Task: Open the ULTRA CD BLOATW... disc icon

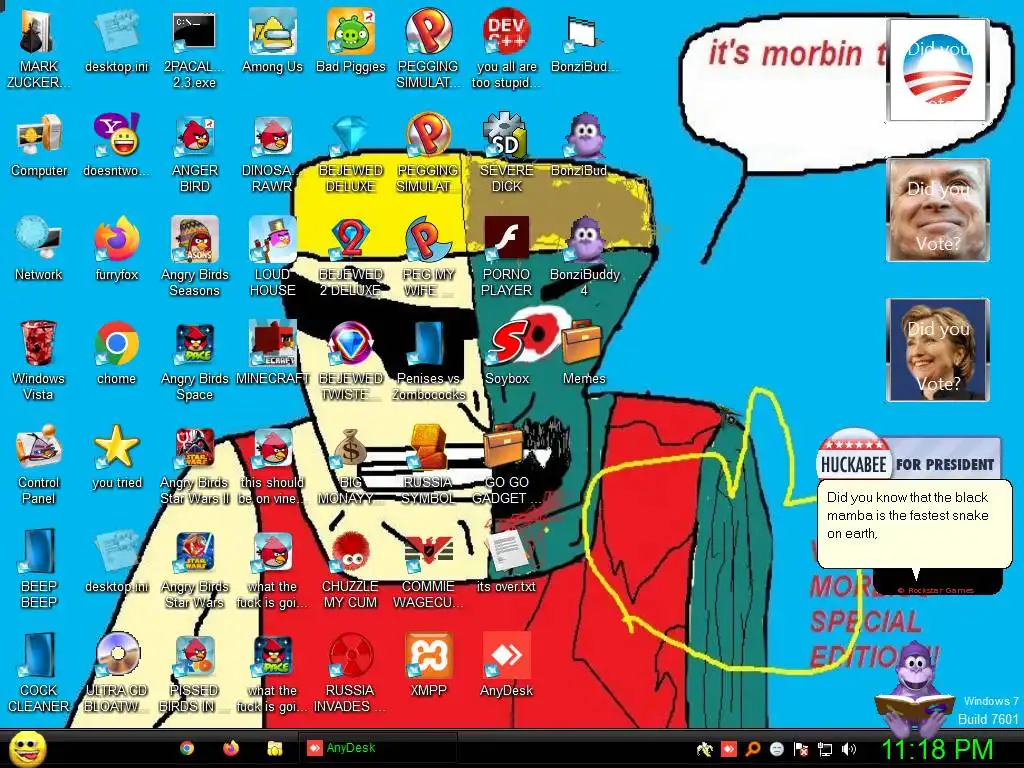Action: pyautogui.click(x=118, y=654)
